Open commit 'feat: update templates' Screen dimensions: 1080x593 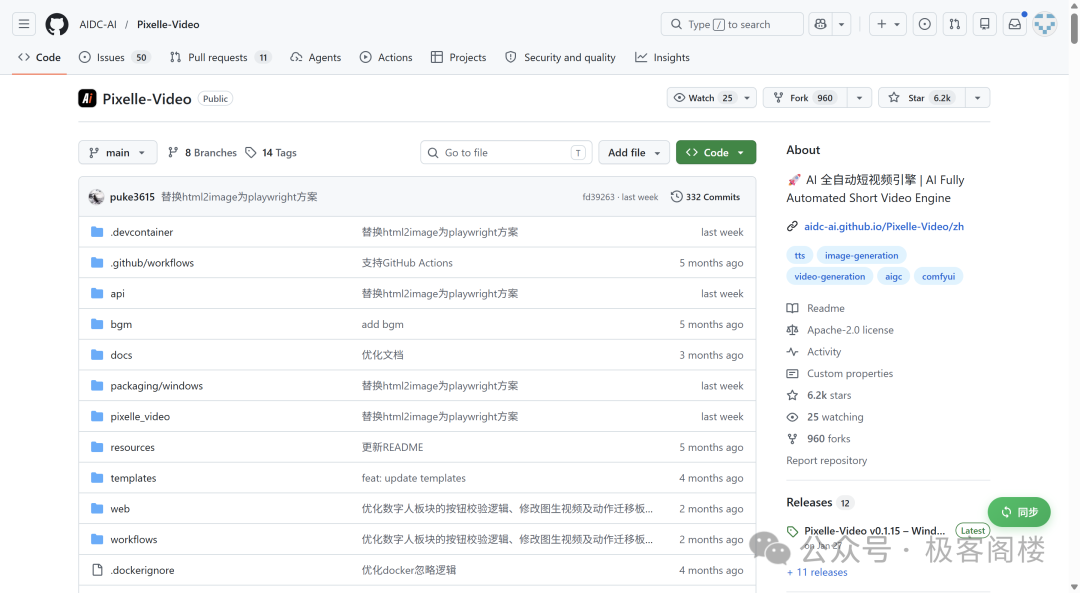(413, 478)
